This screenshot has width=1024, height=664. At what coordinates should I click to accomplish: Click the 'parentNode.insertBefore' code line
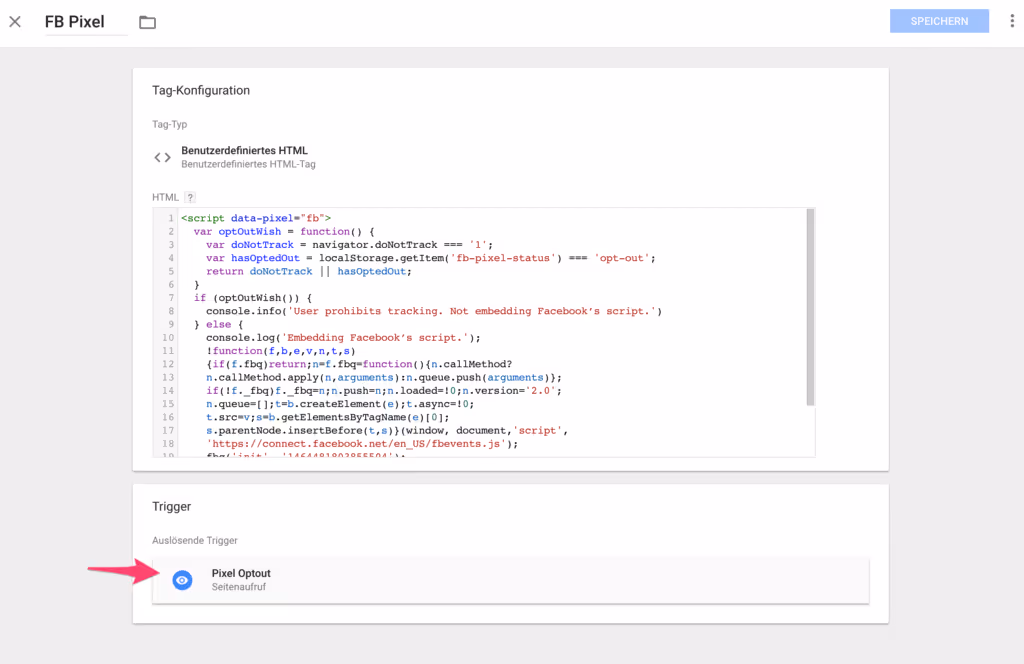coord(387,430)
